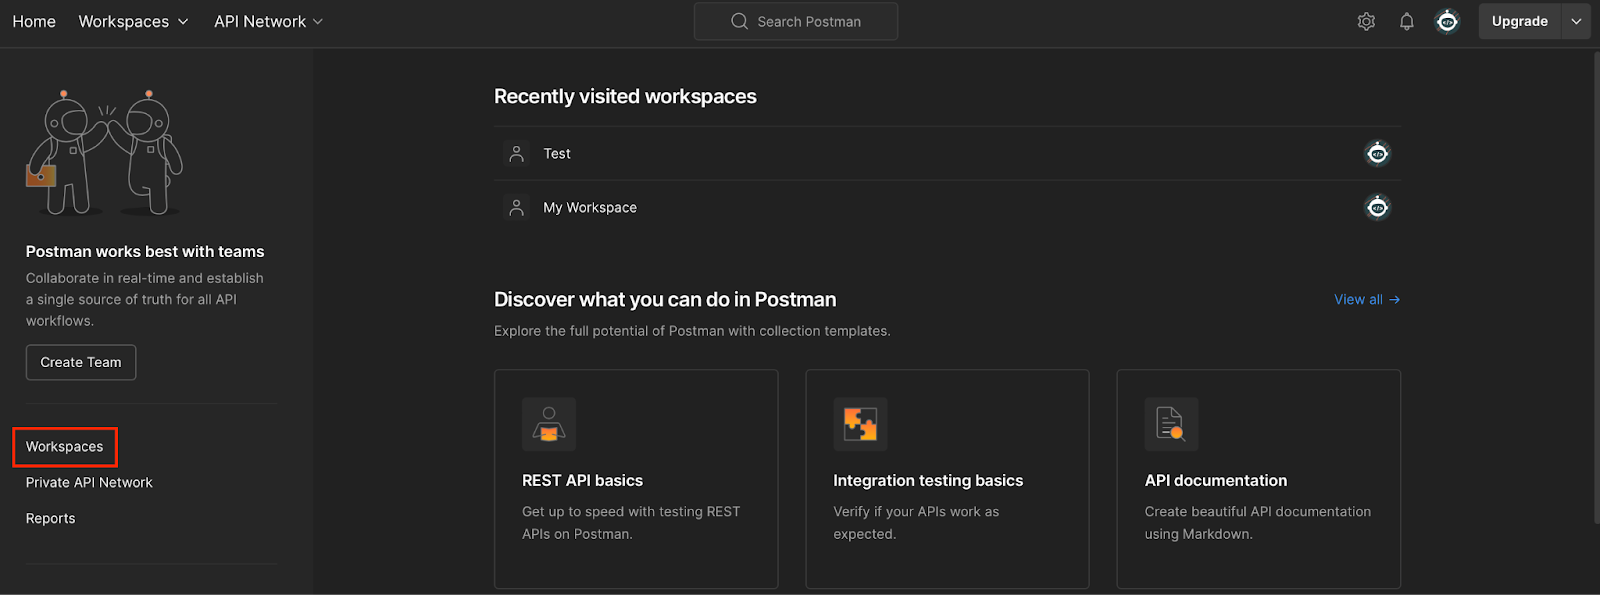Open the user avatar in header
This screenshot has width=1600, height=595.
(x=1447, y=21)
